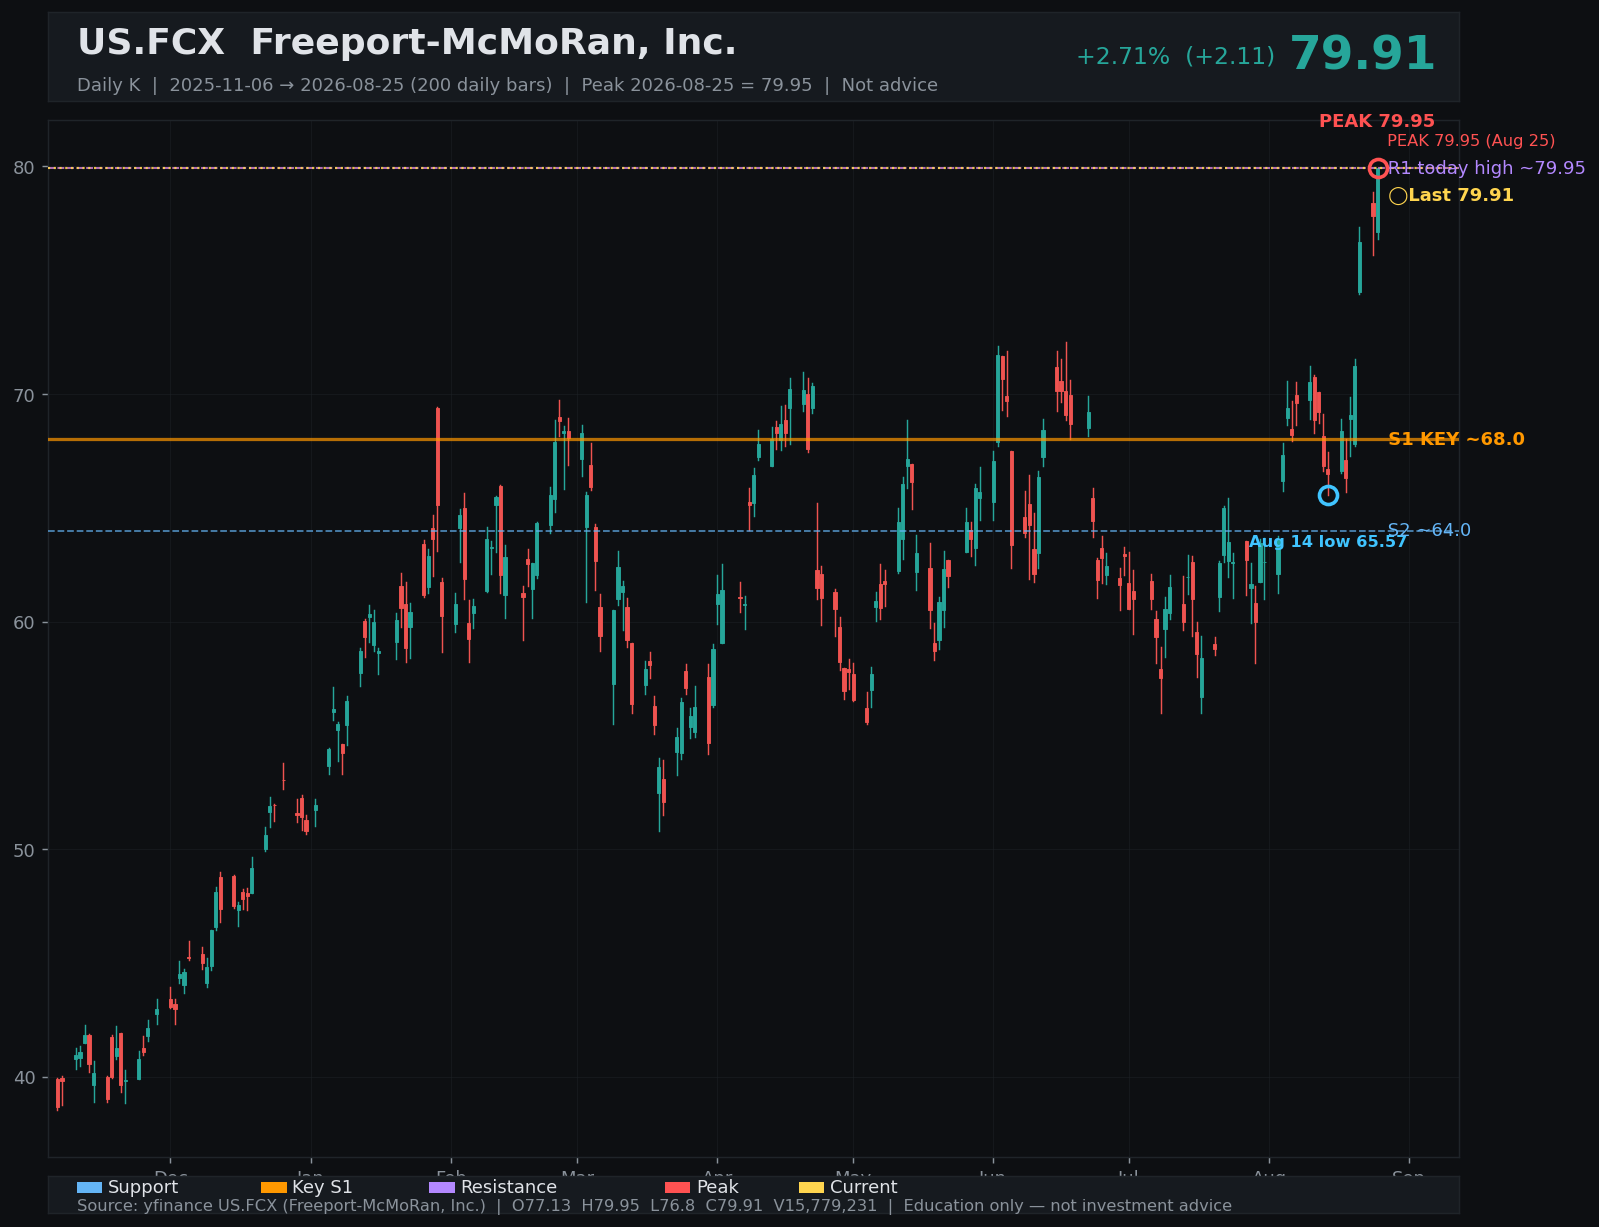Click the US.FCX Freeport-McMoRan, Inc. title
The width and height of the screenshot is (1599, 1227).
[x=407, y=43]
